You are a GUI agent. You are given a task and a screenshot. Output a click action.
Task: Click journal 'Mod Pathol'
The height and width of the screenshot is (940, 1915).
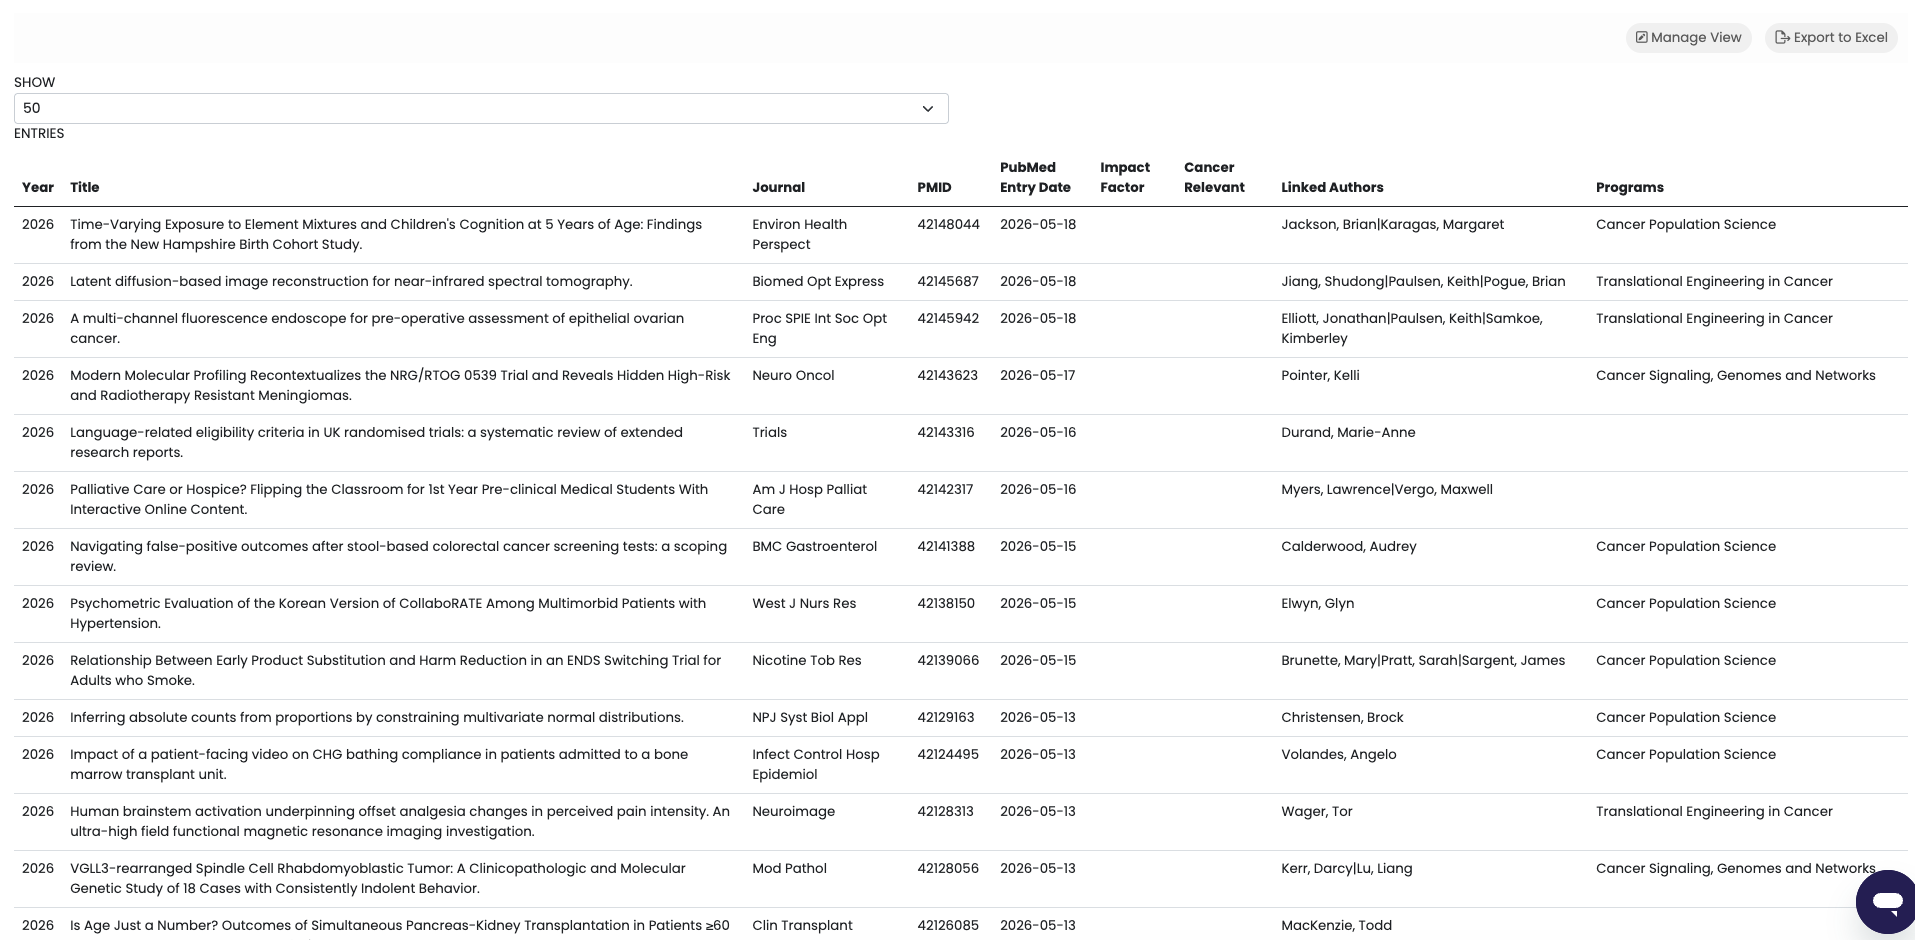pyautogui.click(x=789, y=868)
